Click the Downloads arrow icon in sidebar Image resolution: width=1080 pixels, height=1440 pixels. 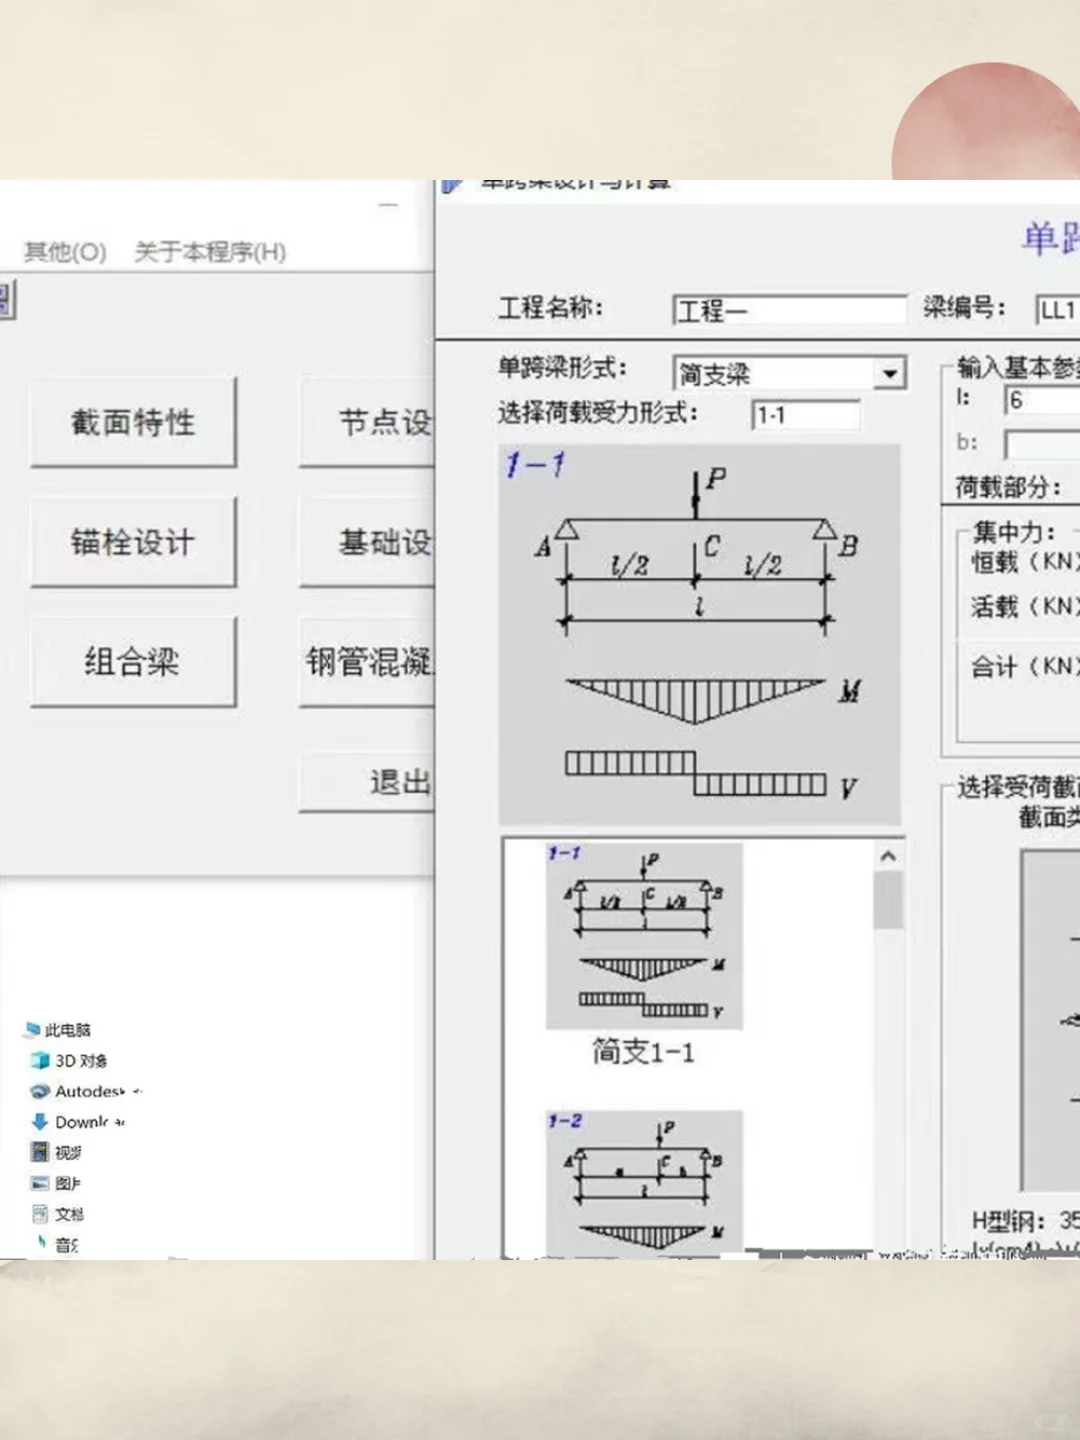click(40, 1121)
